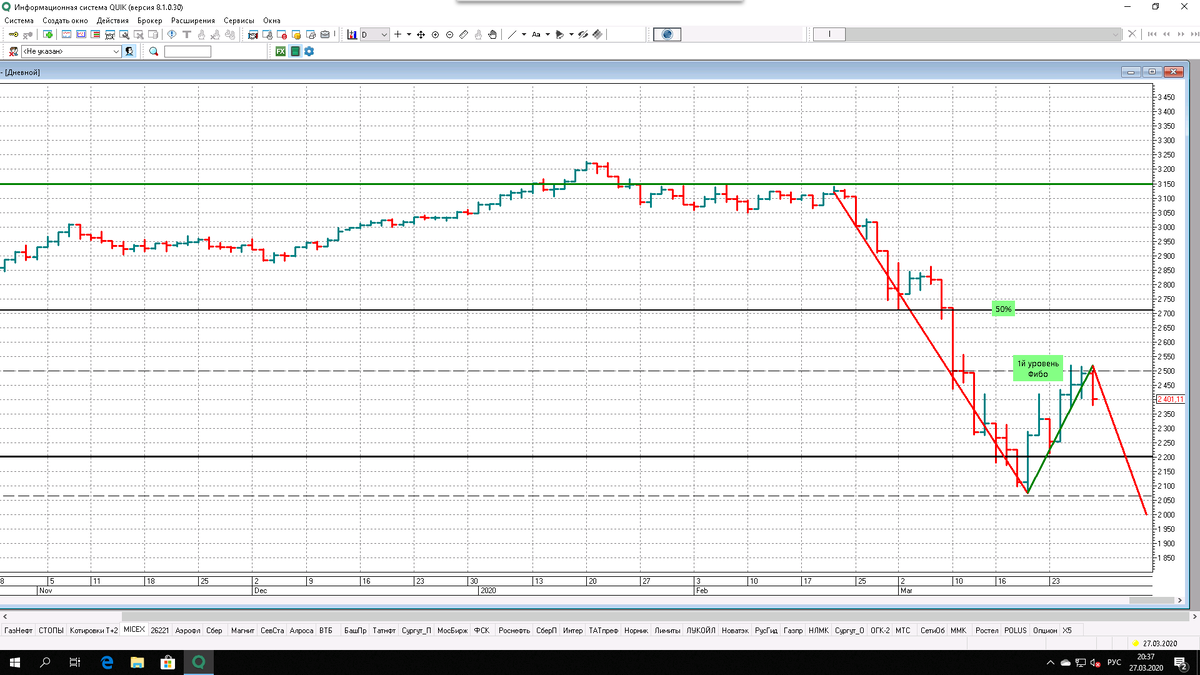This screenshot has width=1200, height=675.
Task: Click the info balloon toolbar icon
Action: (172, 35)
